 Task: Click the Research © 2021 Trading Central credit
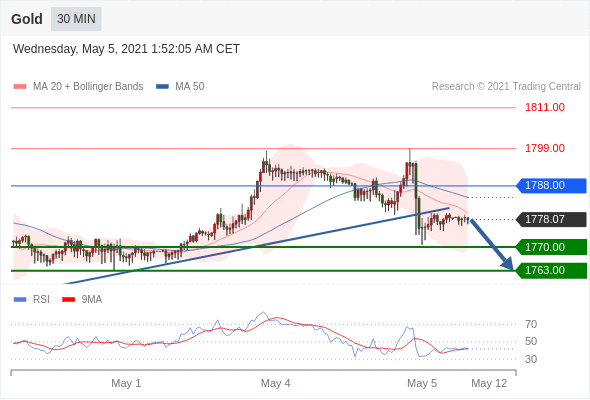tap(506, 87)
